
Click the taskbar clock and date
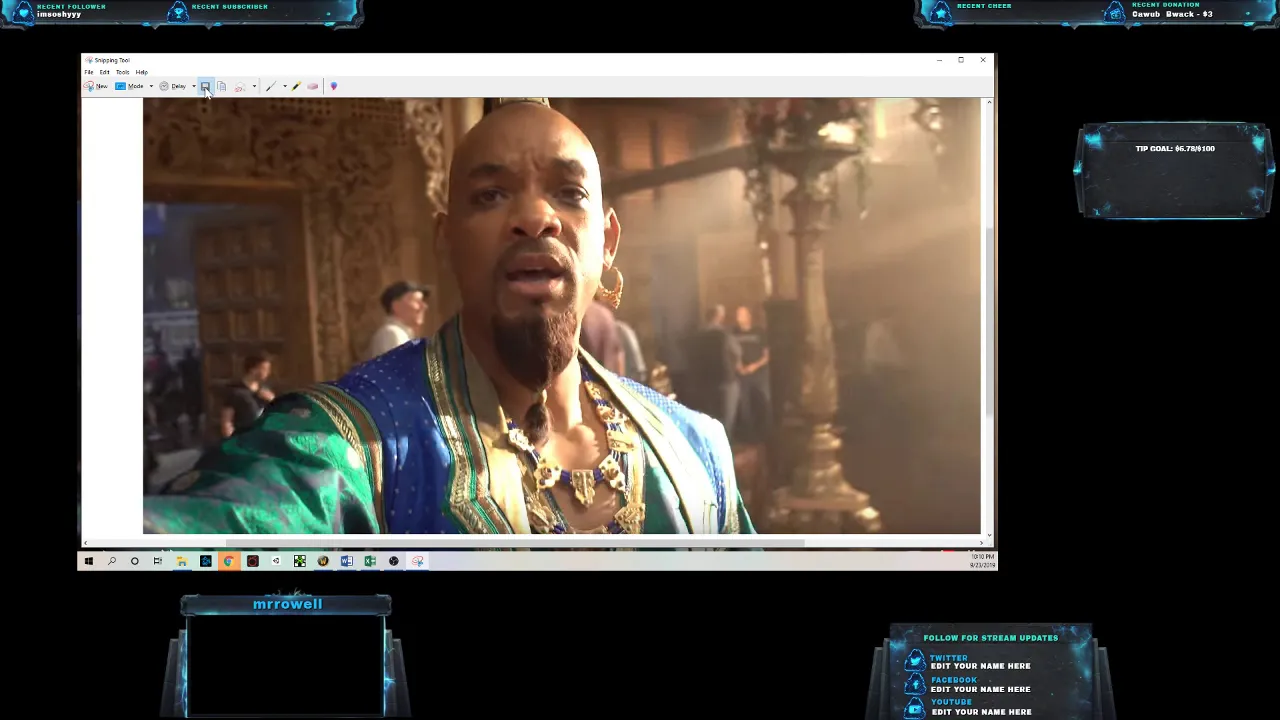[x=982, y=561]
